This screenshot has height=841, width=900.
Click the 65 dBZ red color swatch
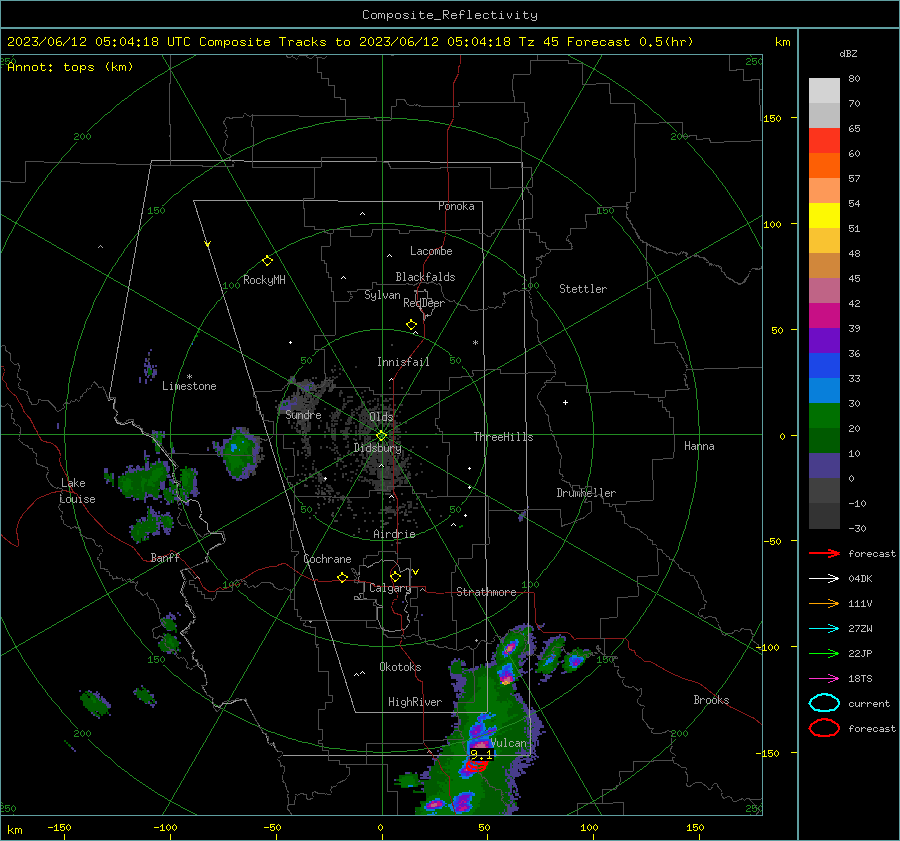coord(824,141)
